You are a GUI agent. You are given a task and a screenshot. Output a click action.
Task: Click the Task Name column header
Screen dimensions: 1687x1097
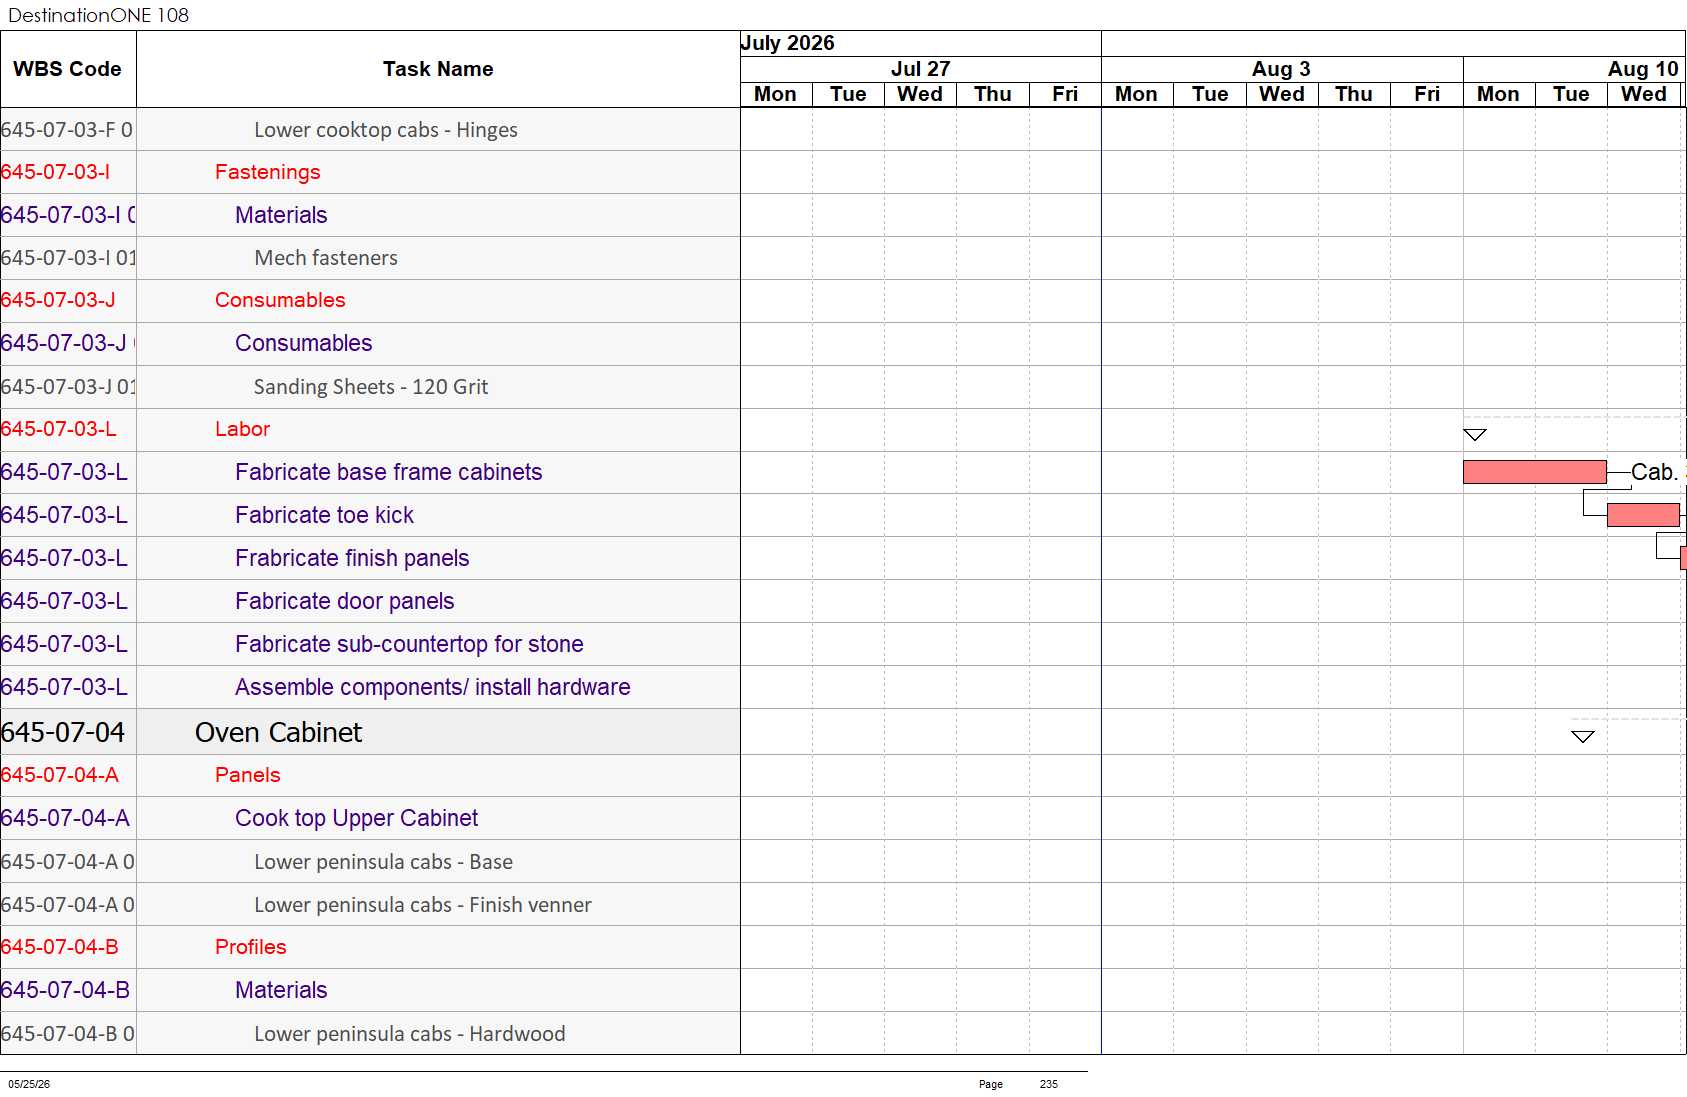pos(438,69)
